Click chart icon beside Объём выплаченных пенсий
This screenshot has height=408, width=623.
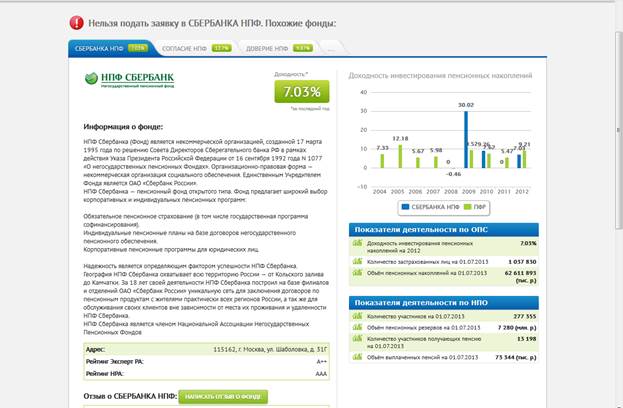point(357,356)
